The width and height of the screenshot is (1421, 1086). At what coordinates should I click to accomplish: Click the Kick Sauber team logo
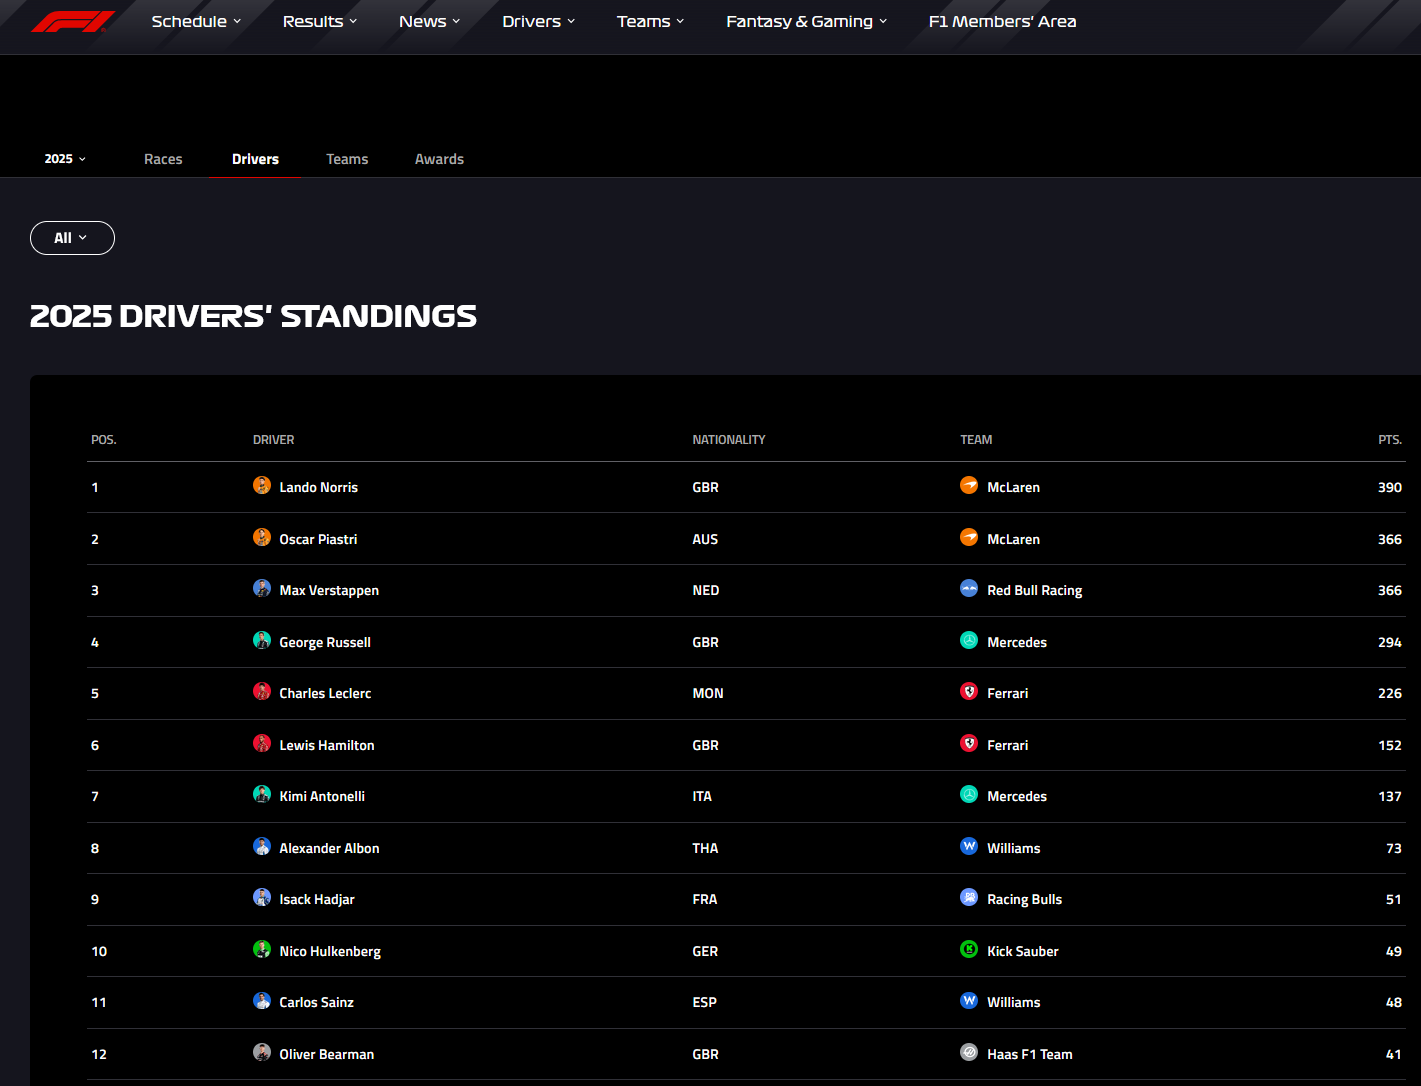point(969,950)
